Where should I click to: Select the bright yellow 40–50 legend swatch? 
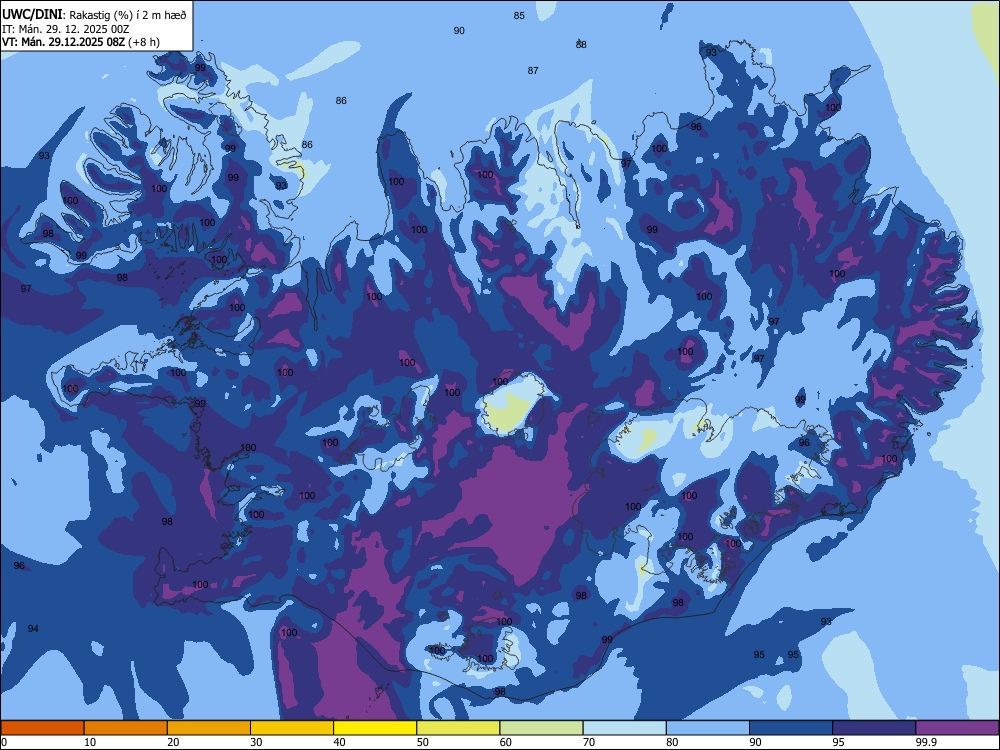375,728
